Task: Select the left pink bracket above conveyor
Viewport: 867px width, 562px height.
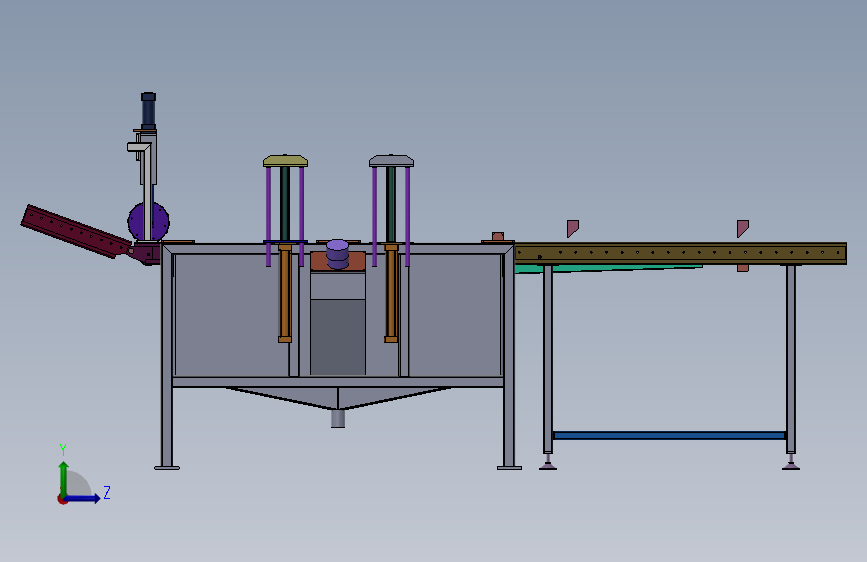Action: pyautogui.click(x=573, y=228)
